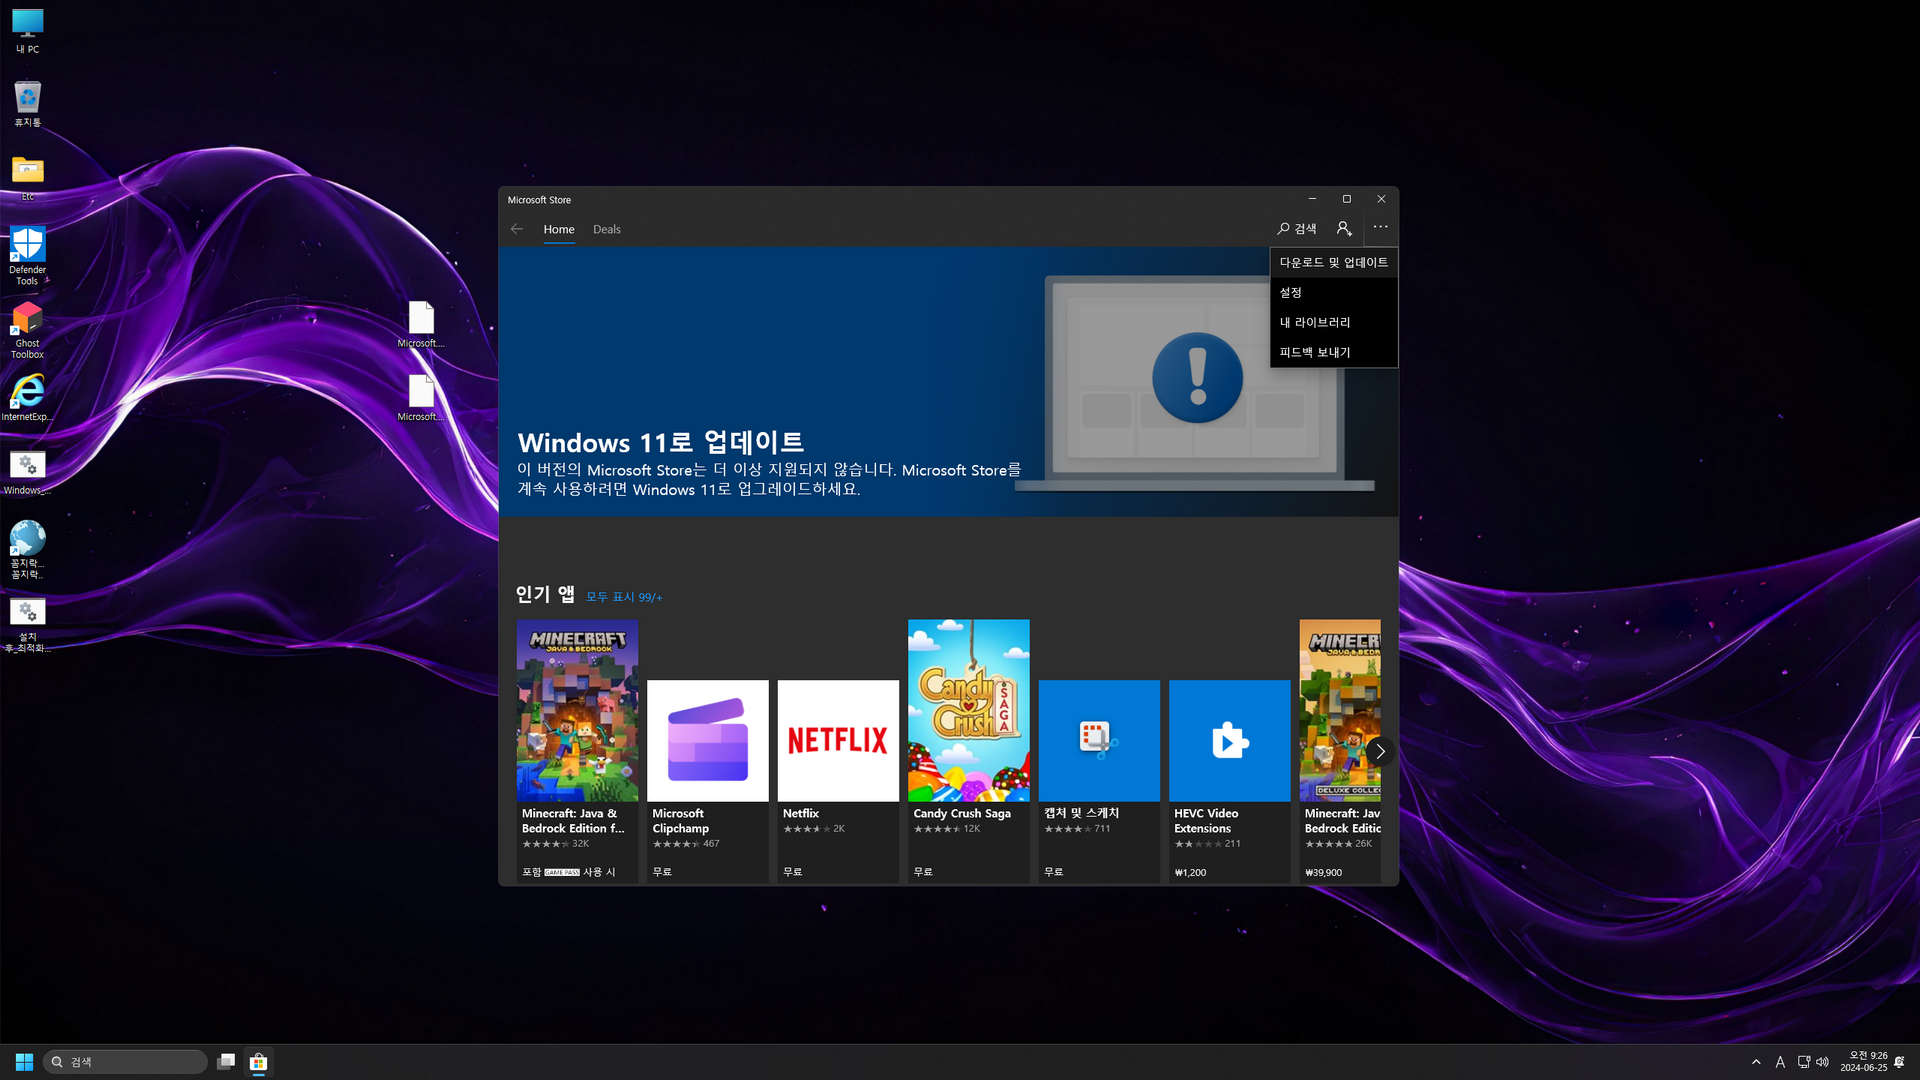Viewport: 1920px width, 1080px height.
Task: Choose 내 라이브러리 in the menu
Action: 1315,322
